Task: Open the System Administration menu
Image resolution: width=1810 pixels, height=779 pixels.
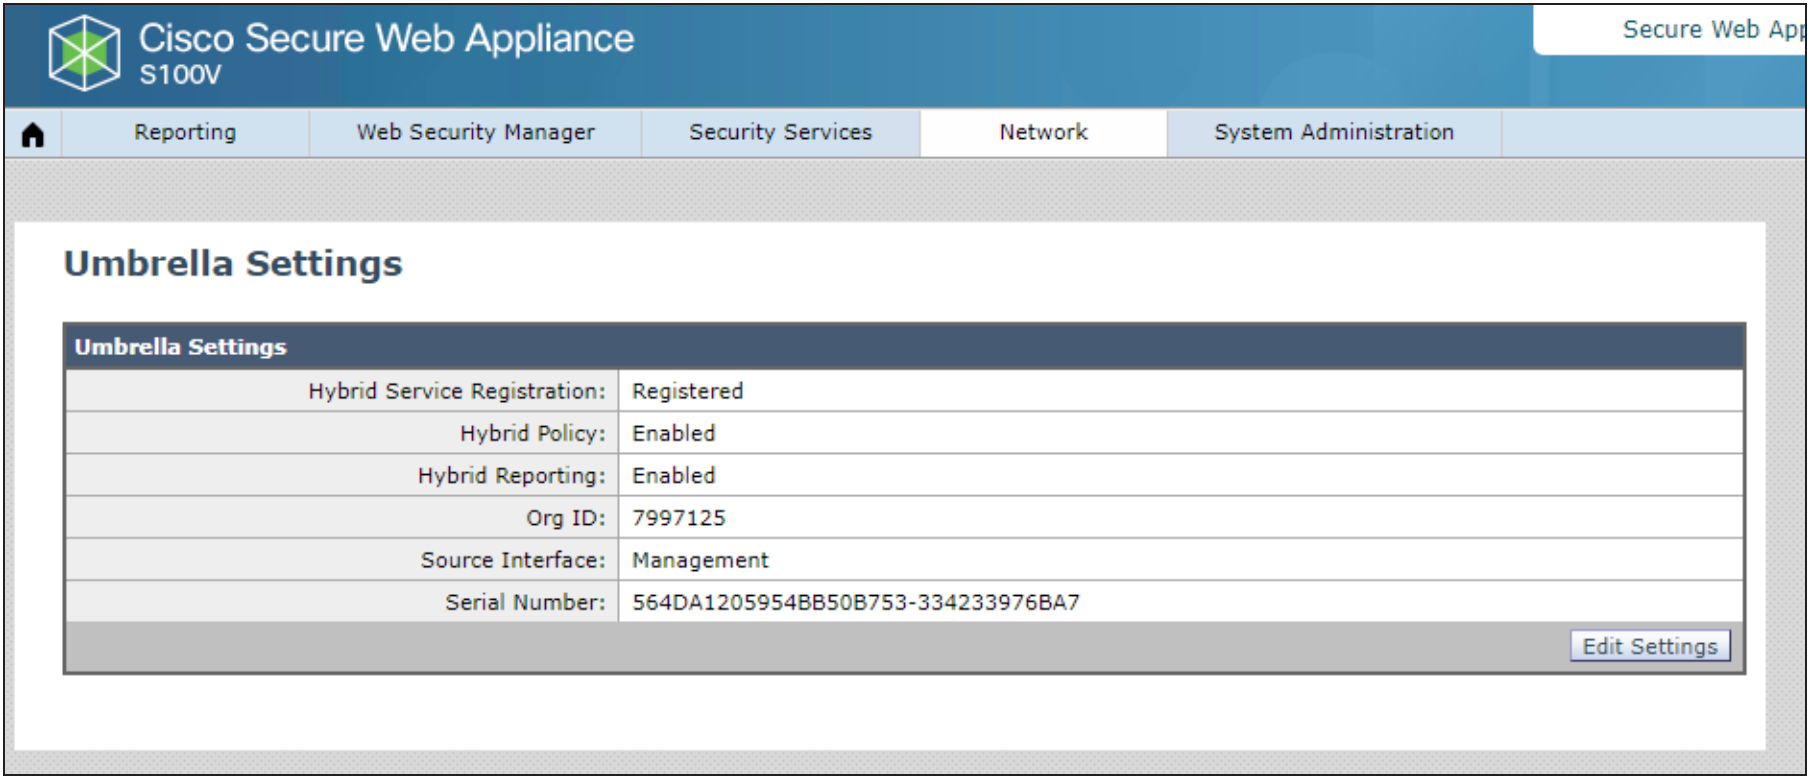Action: coord(1334,132)
